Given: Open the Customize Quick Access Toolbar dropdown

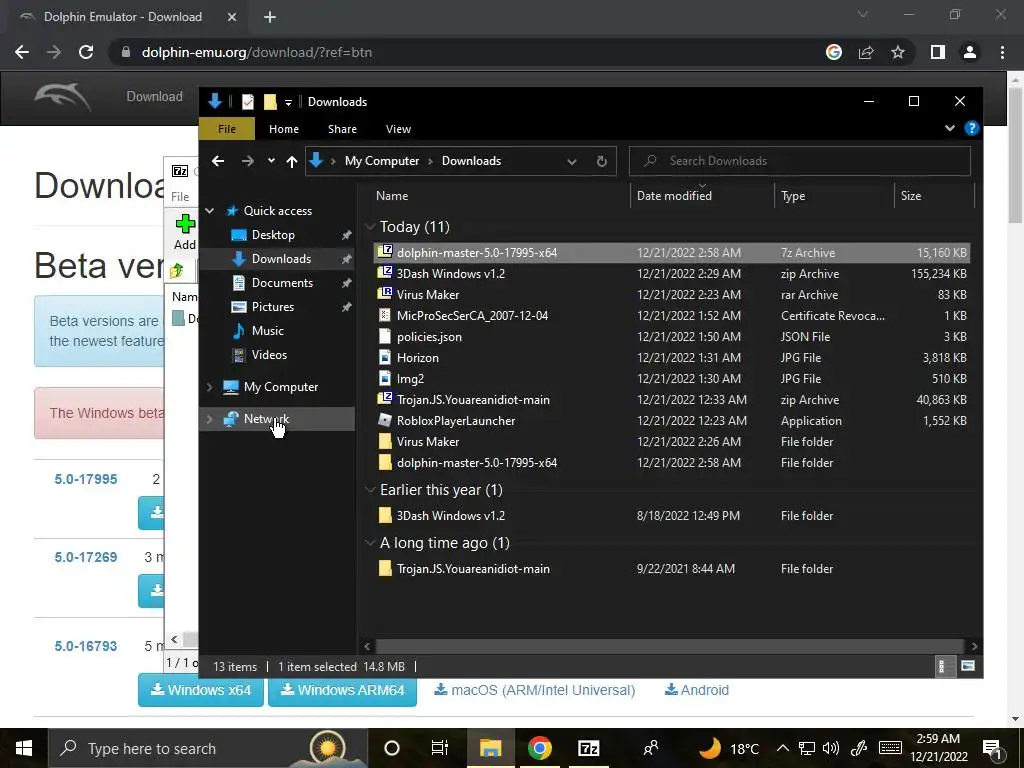Looking at the screenshot, I should 288,103.
